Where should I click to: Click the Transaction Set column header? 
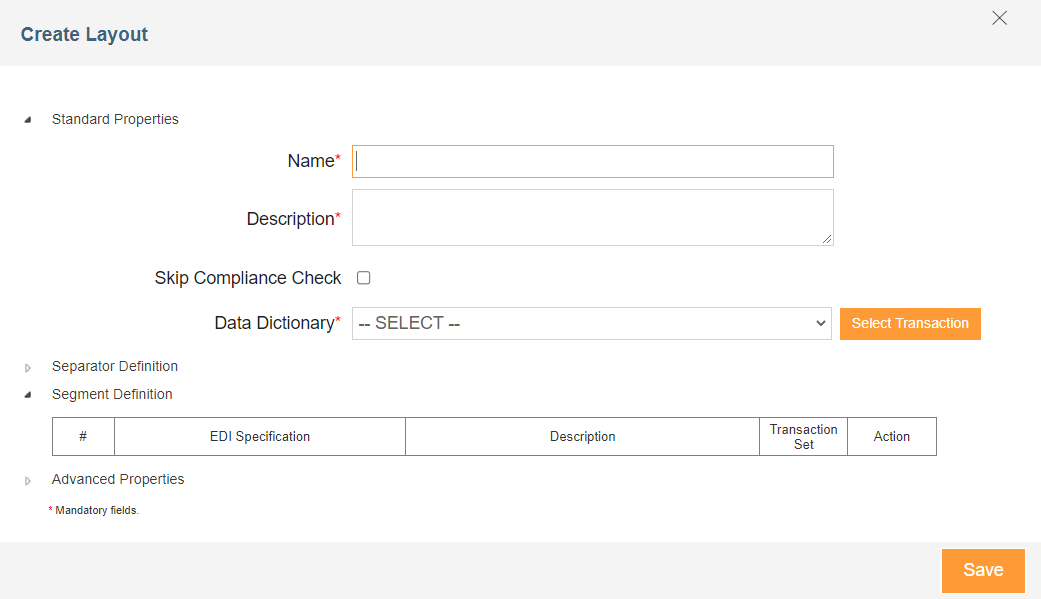coord(803,436)
